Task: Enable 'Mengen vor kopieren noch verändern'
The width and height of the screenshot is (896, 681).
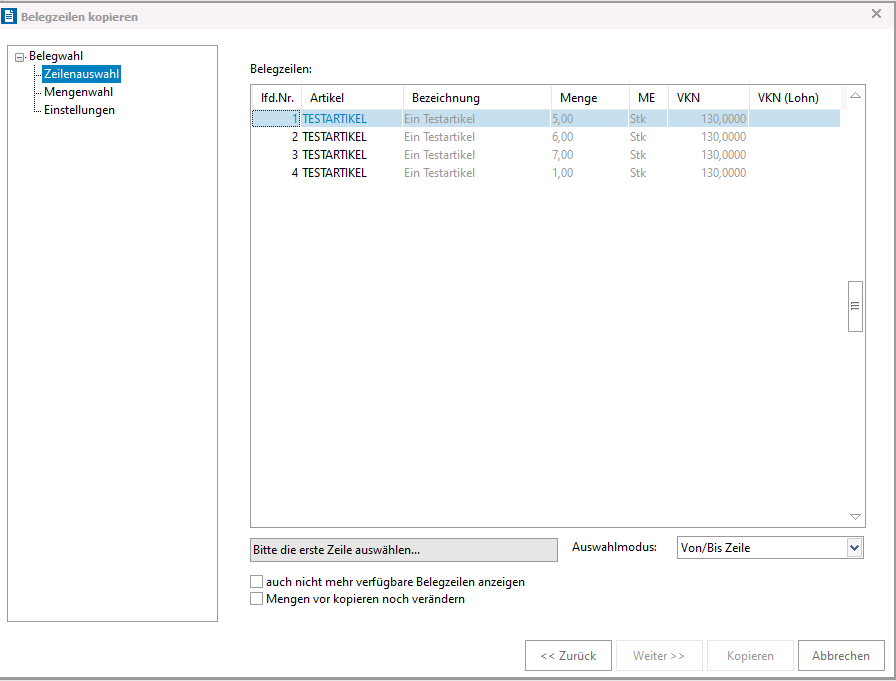Action: (257, 599)
